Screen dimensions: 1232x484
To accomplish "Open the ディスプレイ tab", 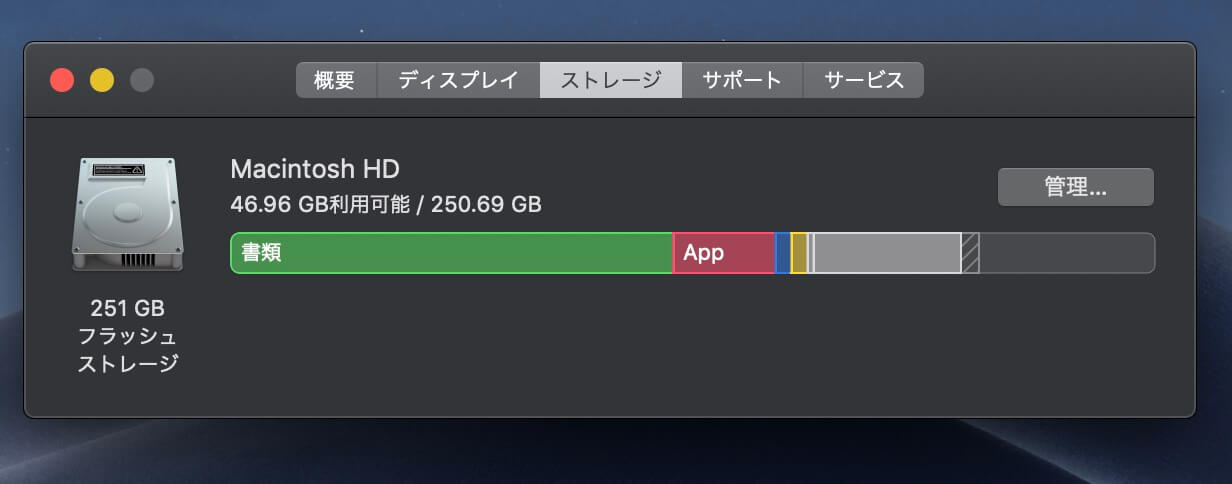I will (x=458, y=80).
